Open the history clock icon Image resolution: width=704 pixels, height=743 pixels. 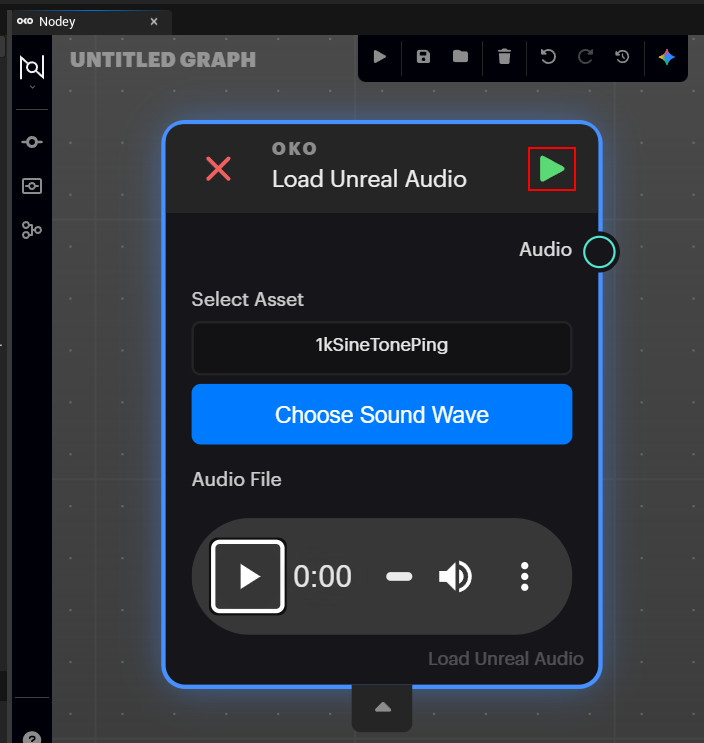pos(622,57)
